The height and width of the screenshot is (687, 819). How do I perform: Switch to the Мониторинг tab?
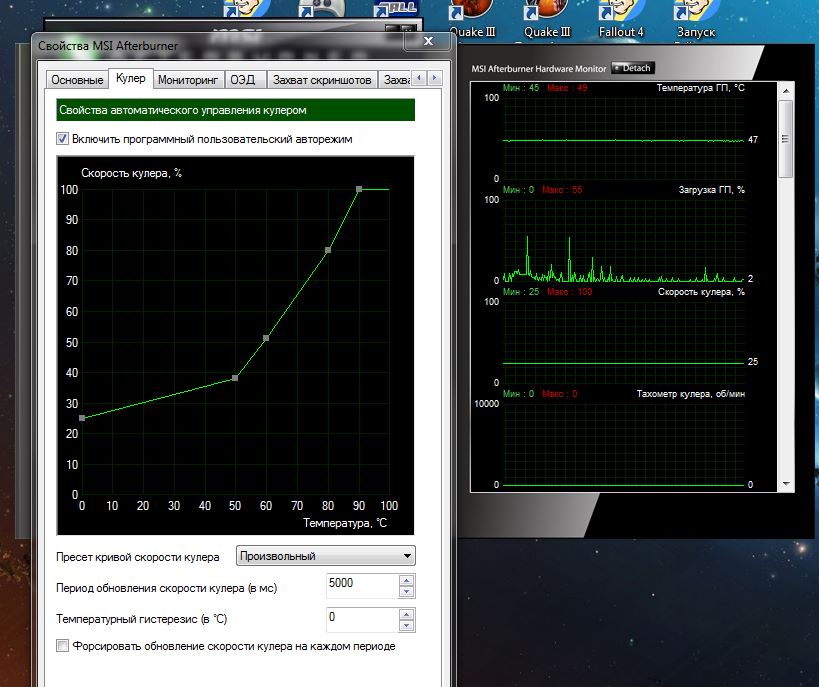[188, 79]
